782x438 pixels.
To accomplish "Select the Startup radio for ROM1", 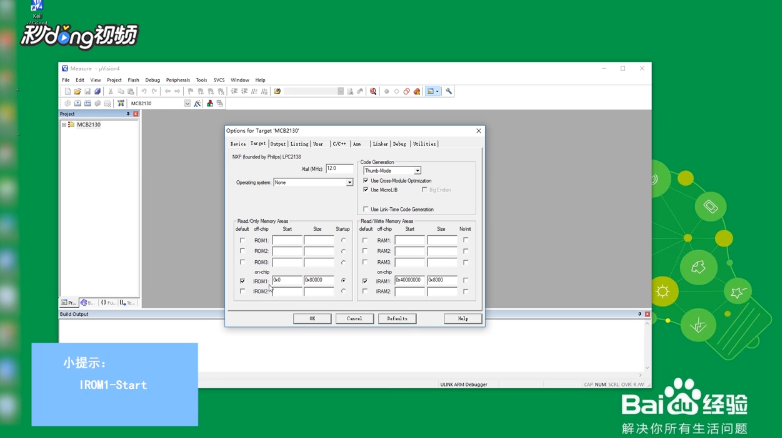I will pyautogui.click(x=343, y=240).
